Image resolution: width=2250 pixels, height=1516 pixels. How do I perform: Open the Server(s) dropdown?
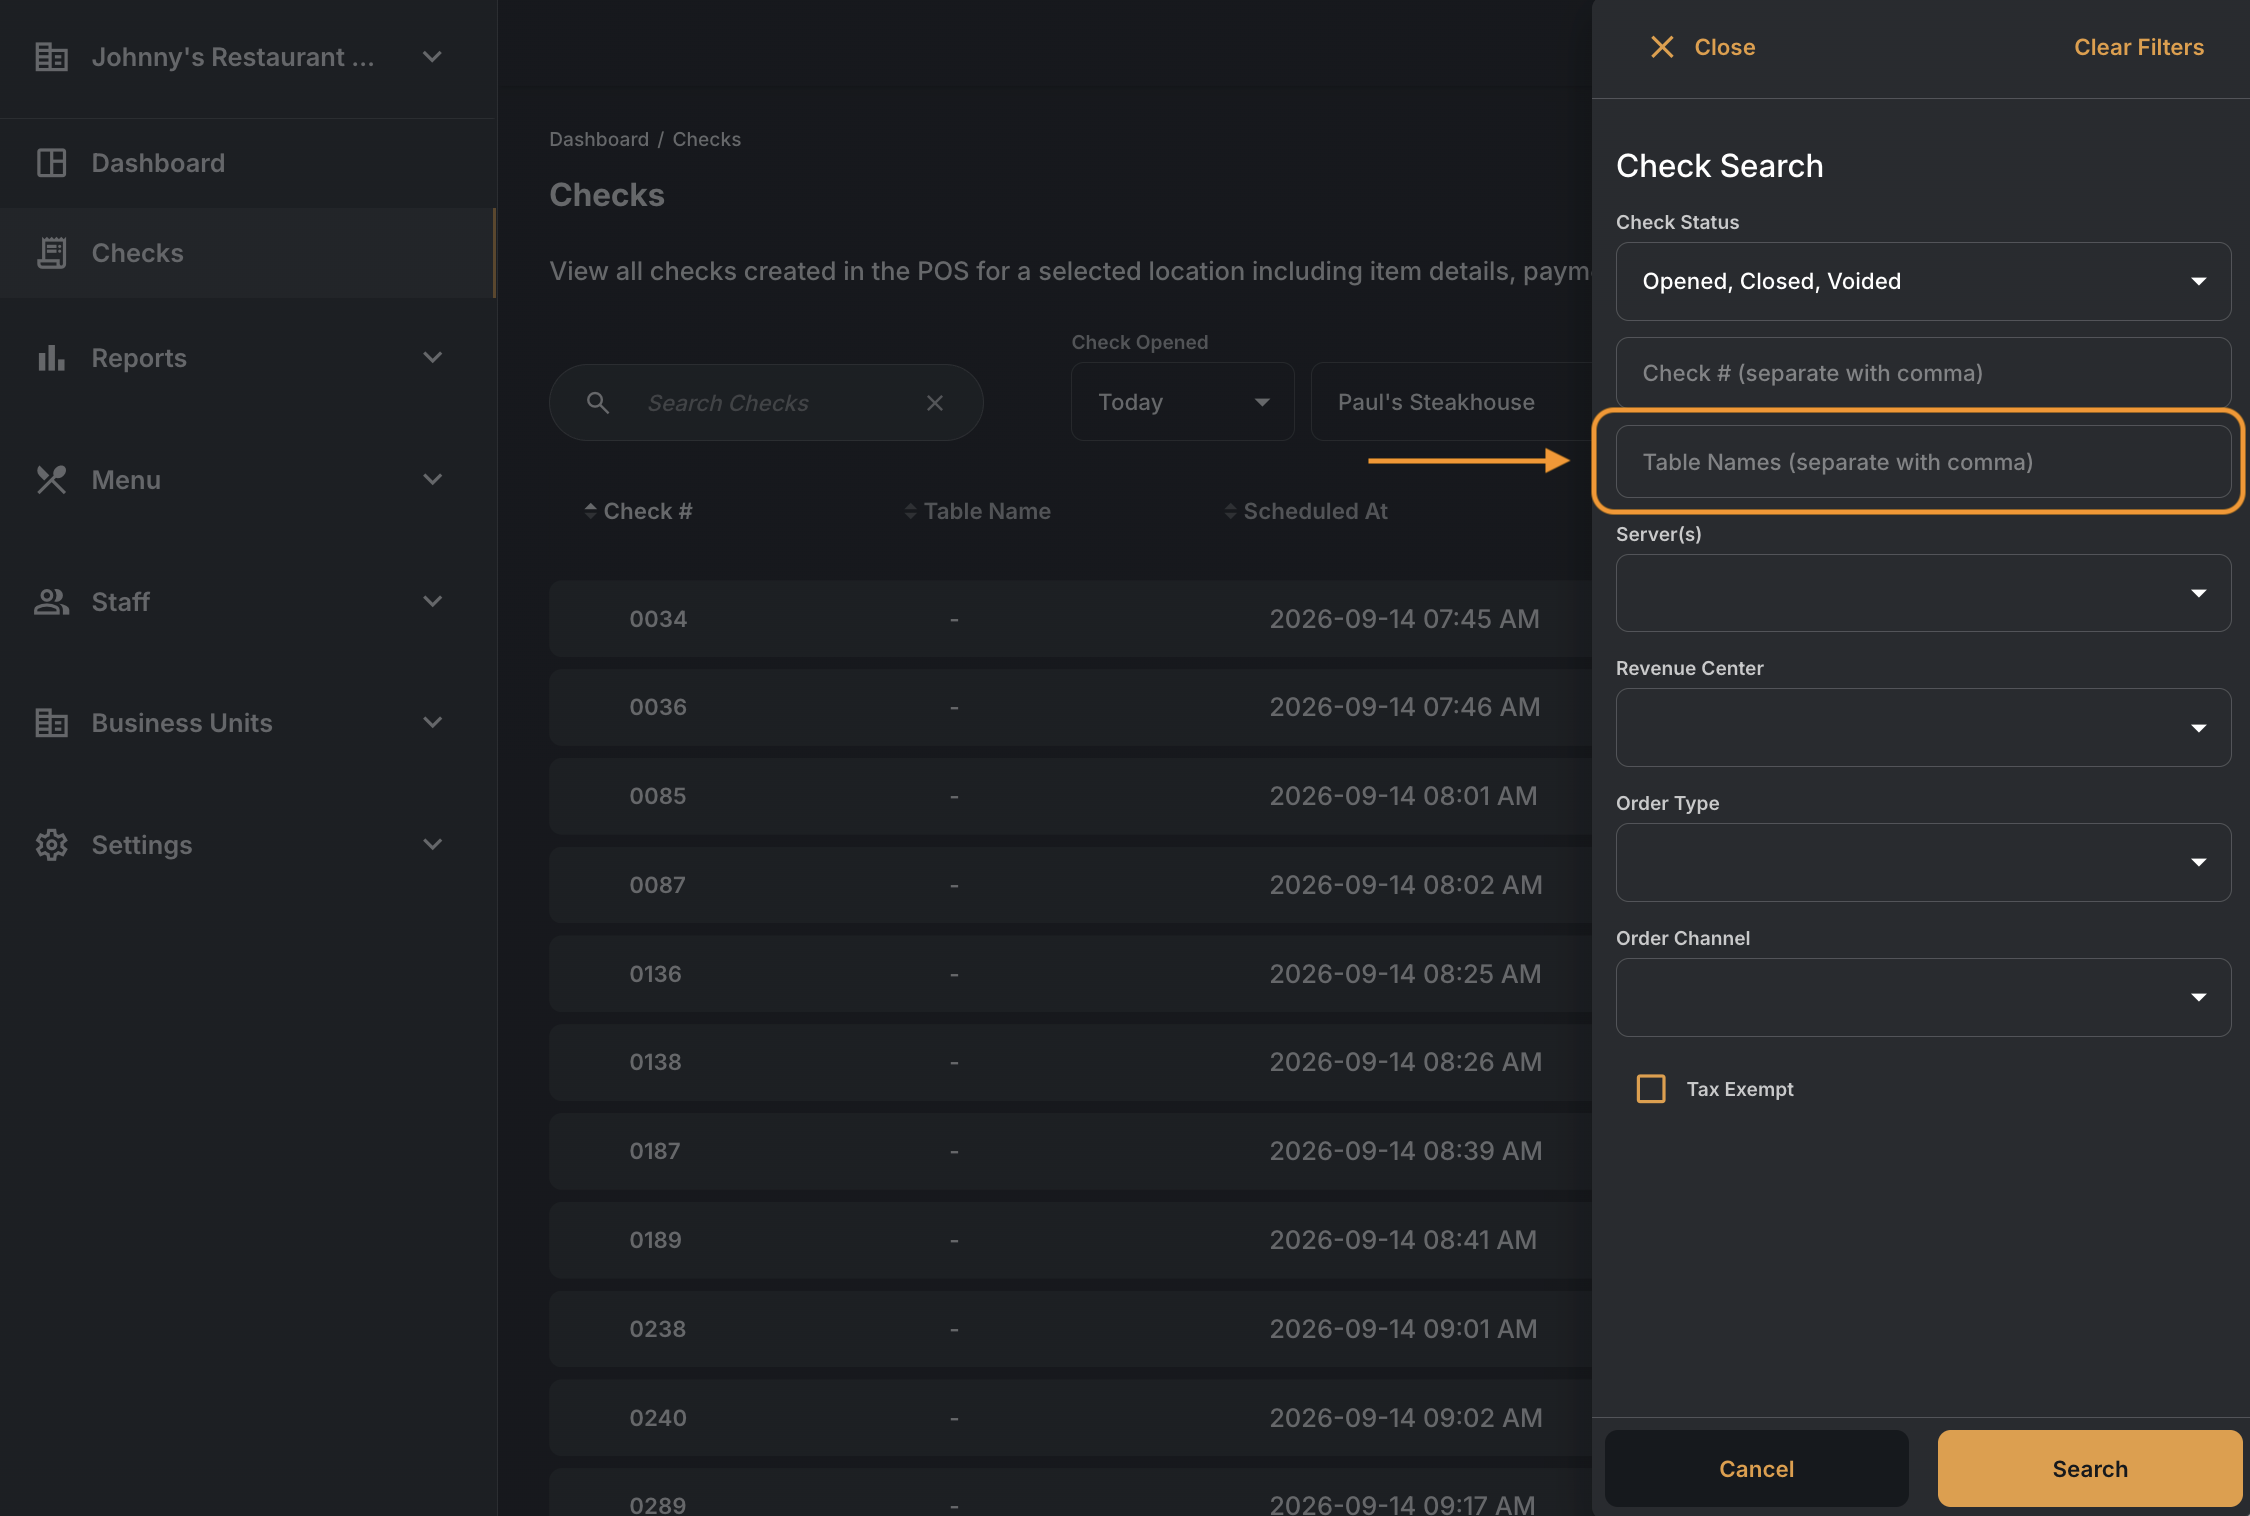[x=1923, y=593]
